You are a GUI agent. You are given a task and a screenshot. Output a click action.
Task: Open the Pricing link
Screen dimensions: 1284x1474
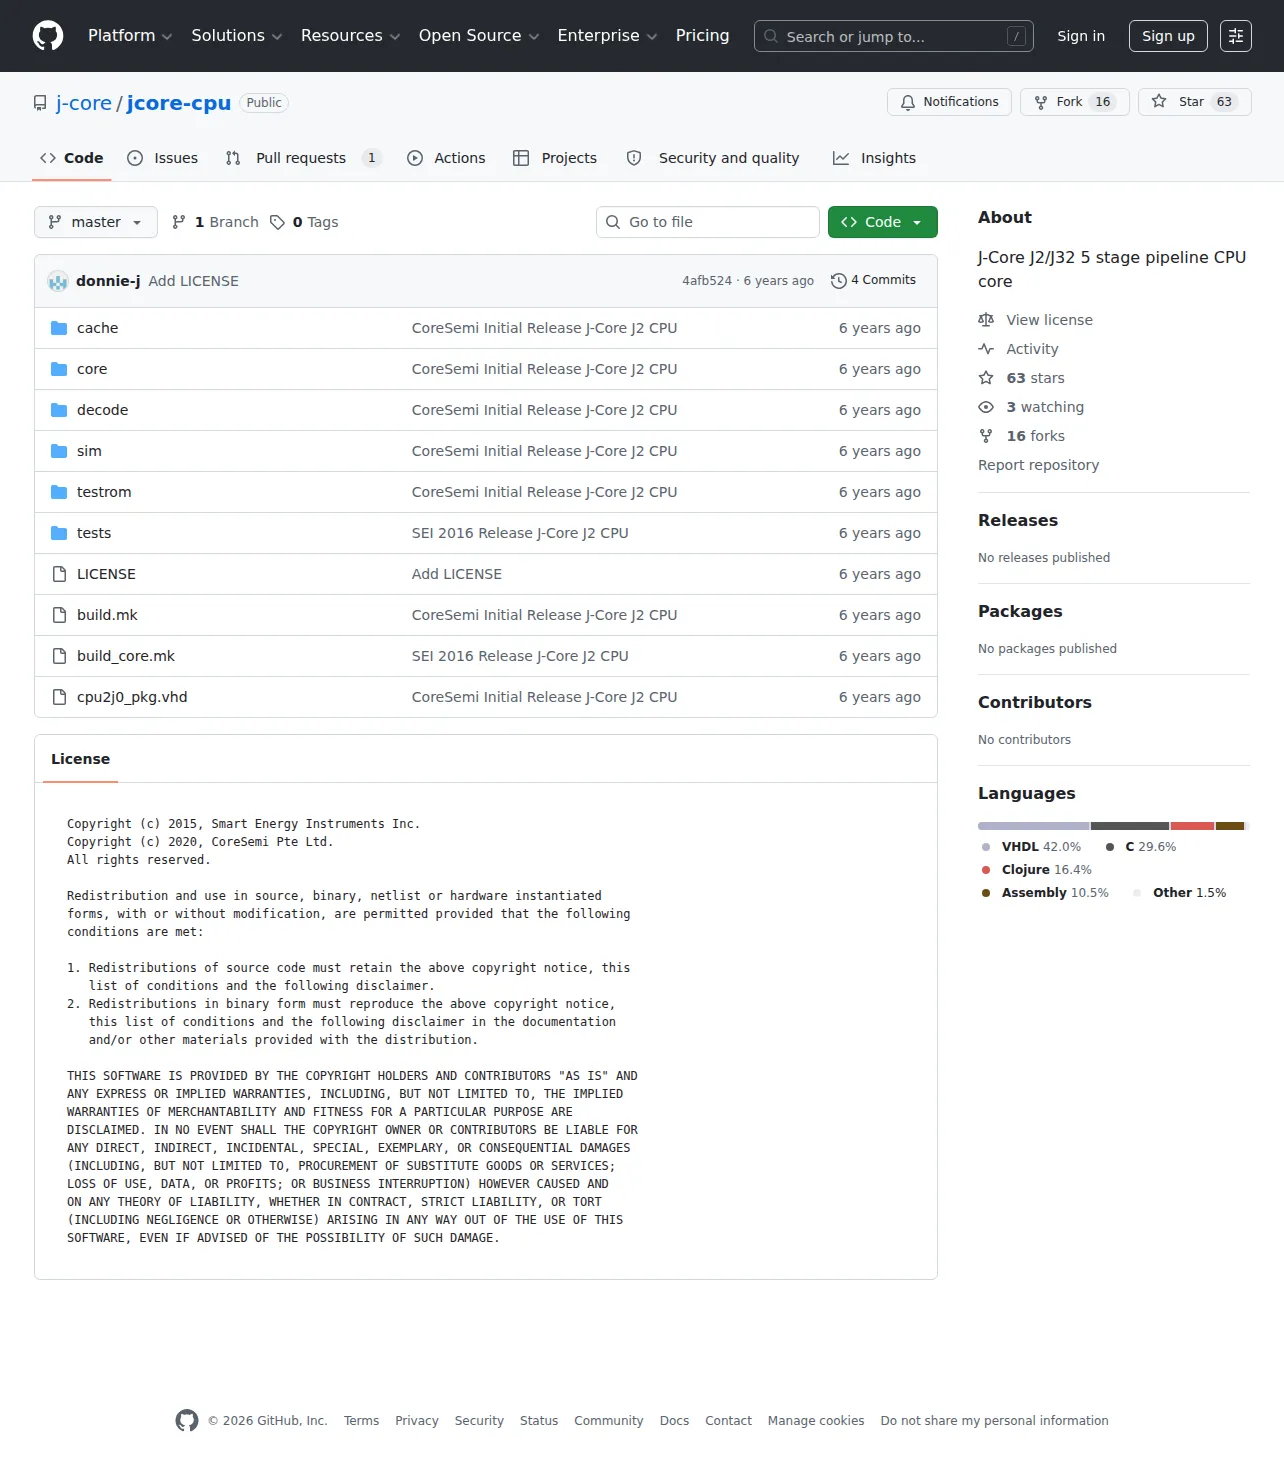[x=702, y=36]
